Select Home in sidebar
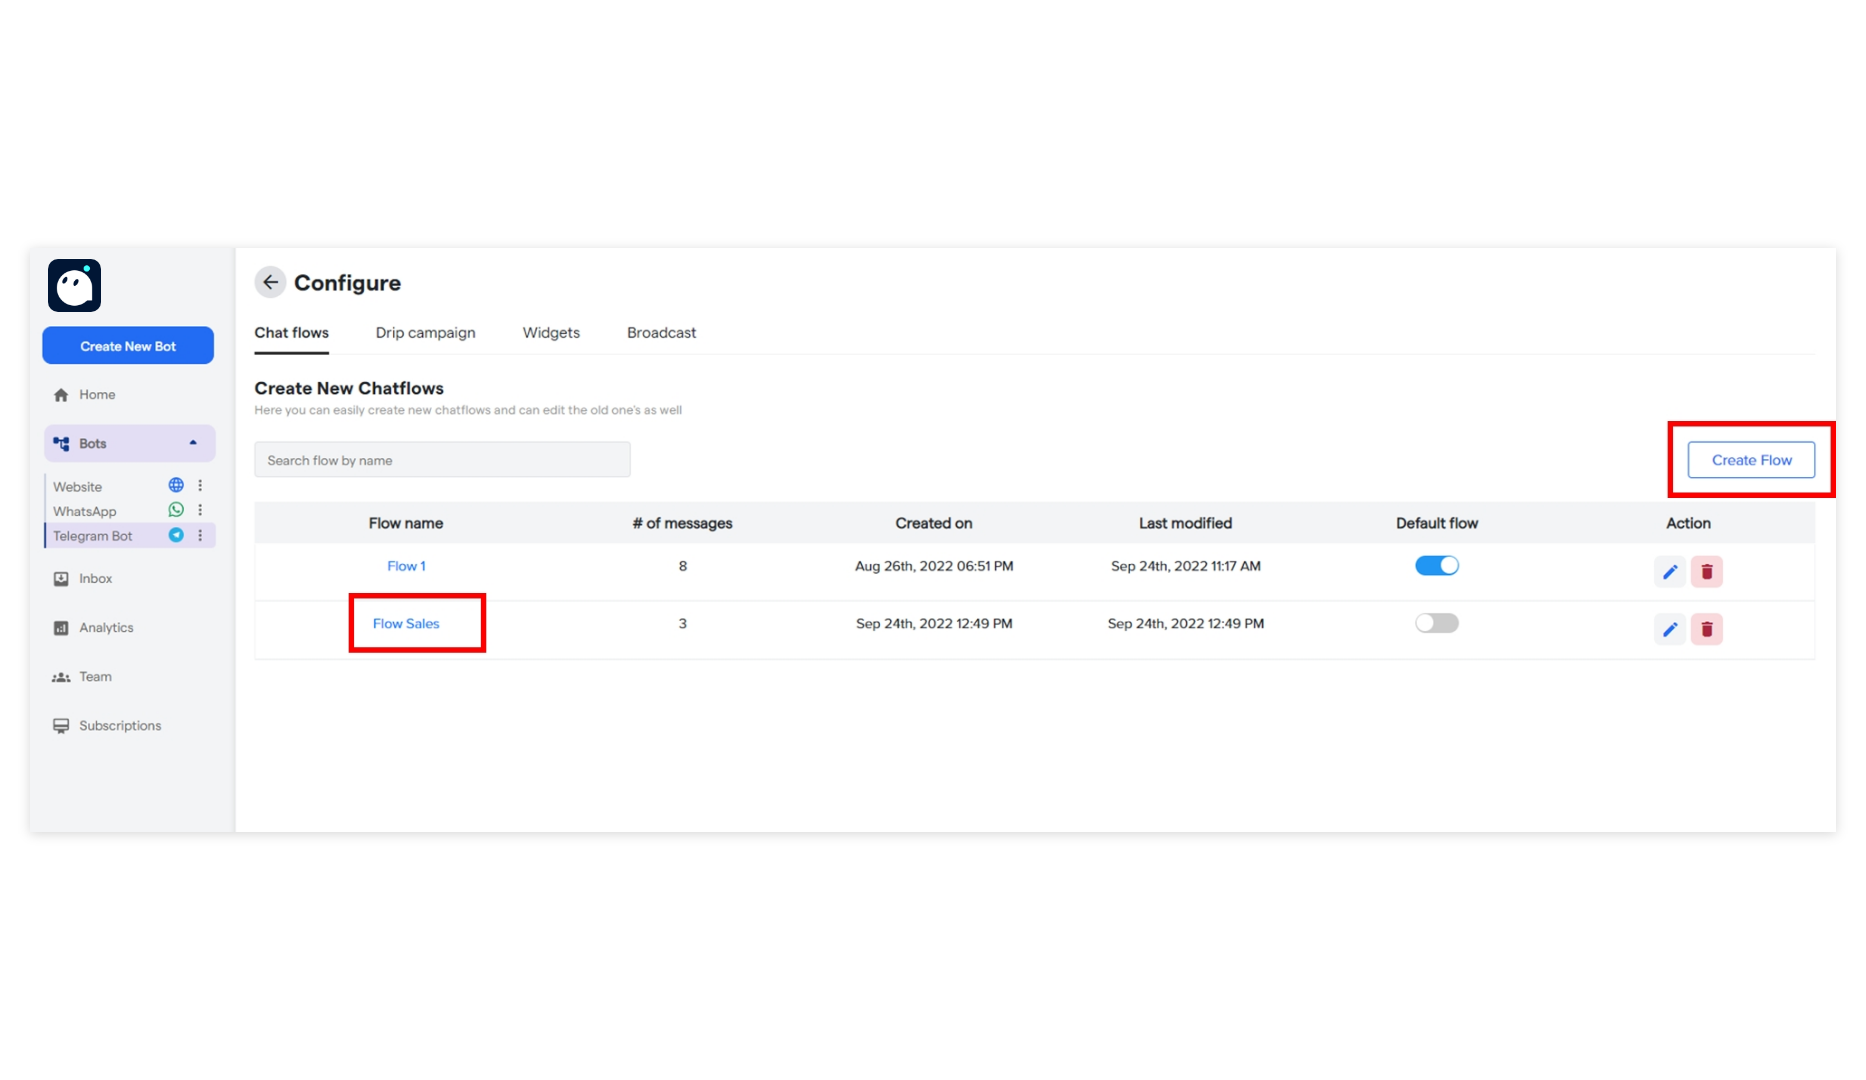 click(97, 395)
